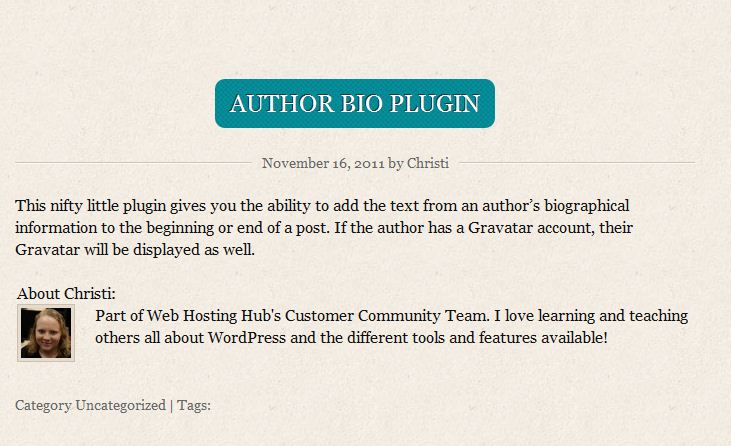
Task: Click the Tags: label
Action: [194, 405]
